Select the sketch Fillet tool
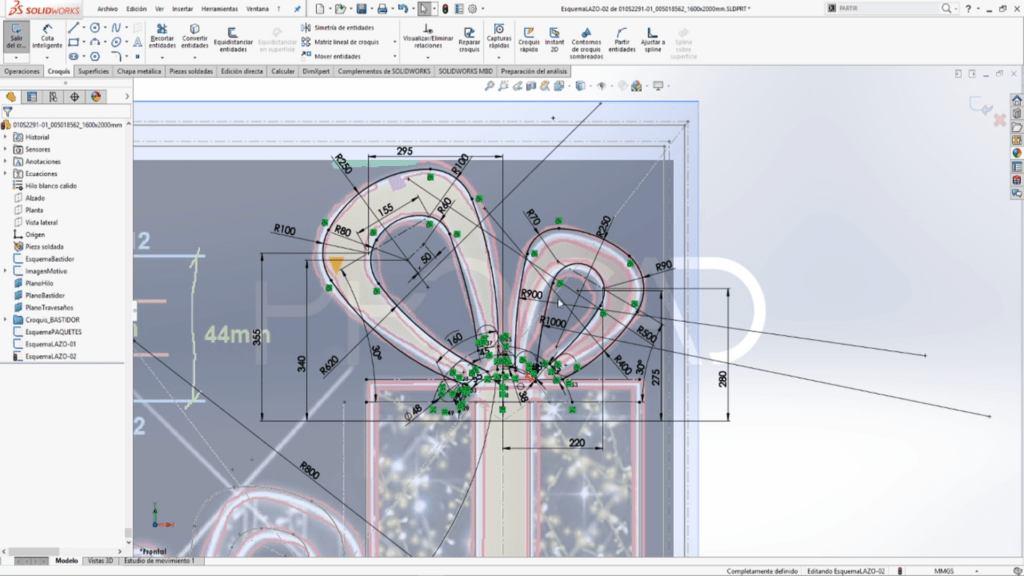The height and width of the screenshot is (576, 1024). (116, 56)
